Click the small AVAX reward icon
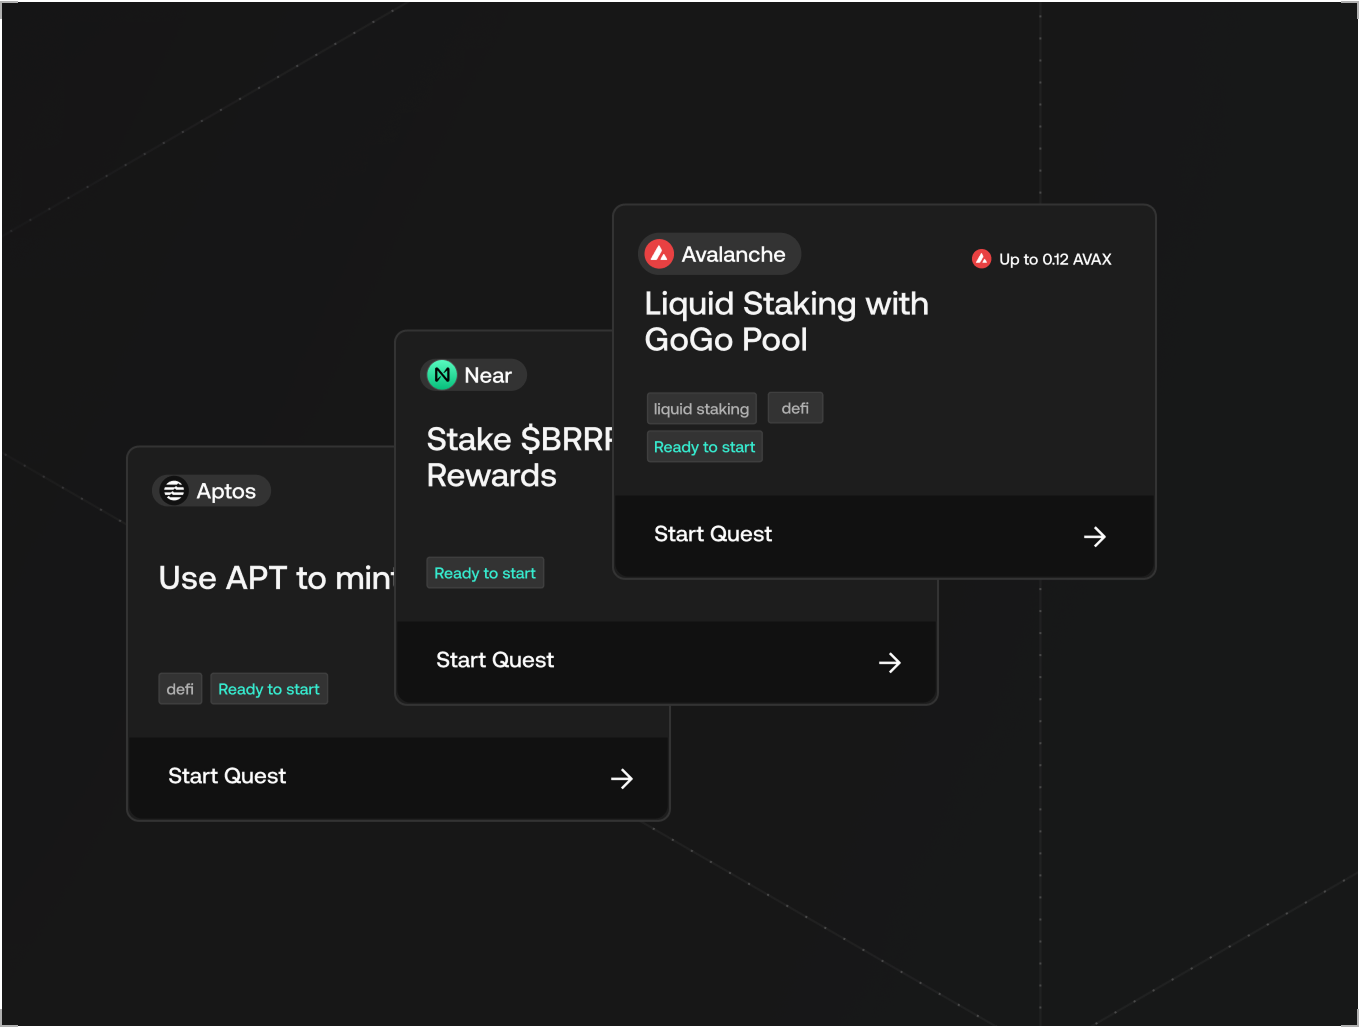 pos(982,259)
